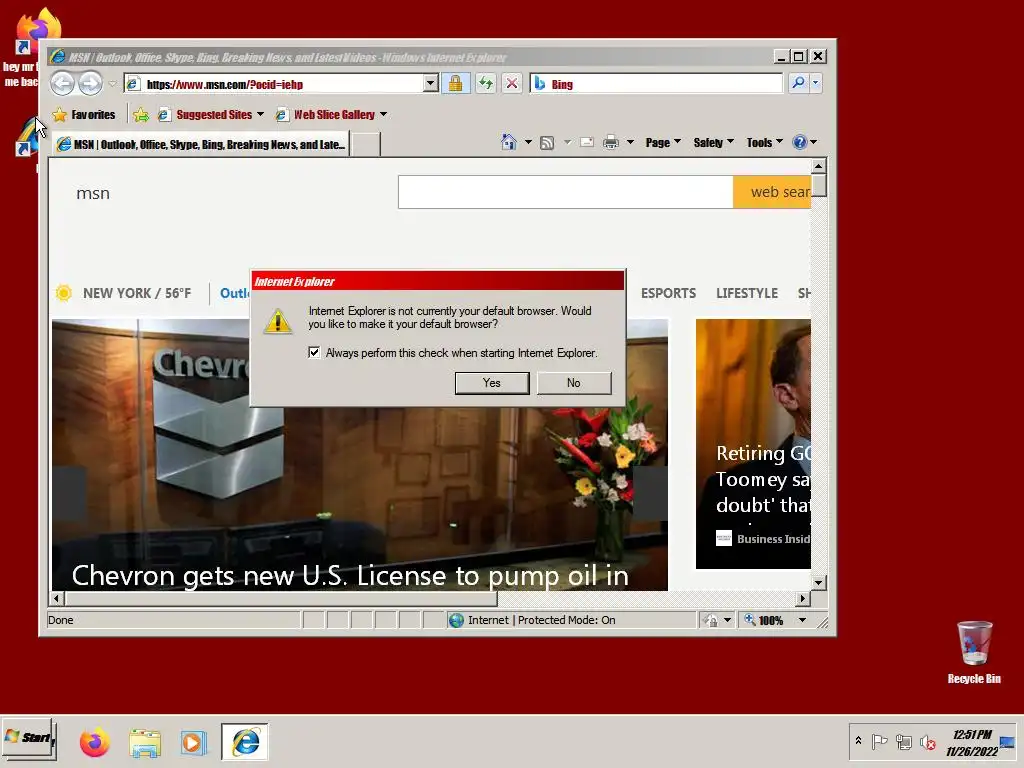Click Yes in default browser dialog

click(492, 383)
